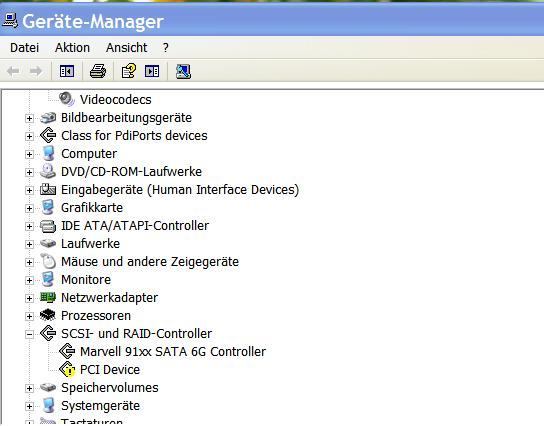Expand the DVD/CD-ROM-Laufwerke node
The height and width of the screenshot is (426, 544).
pyautogui.click(x=29, y=172)
